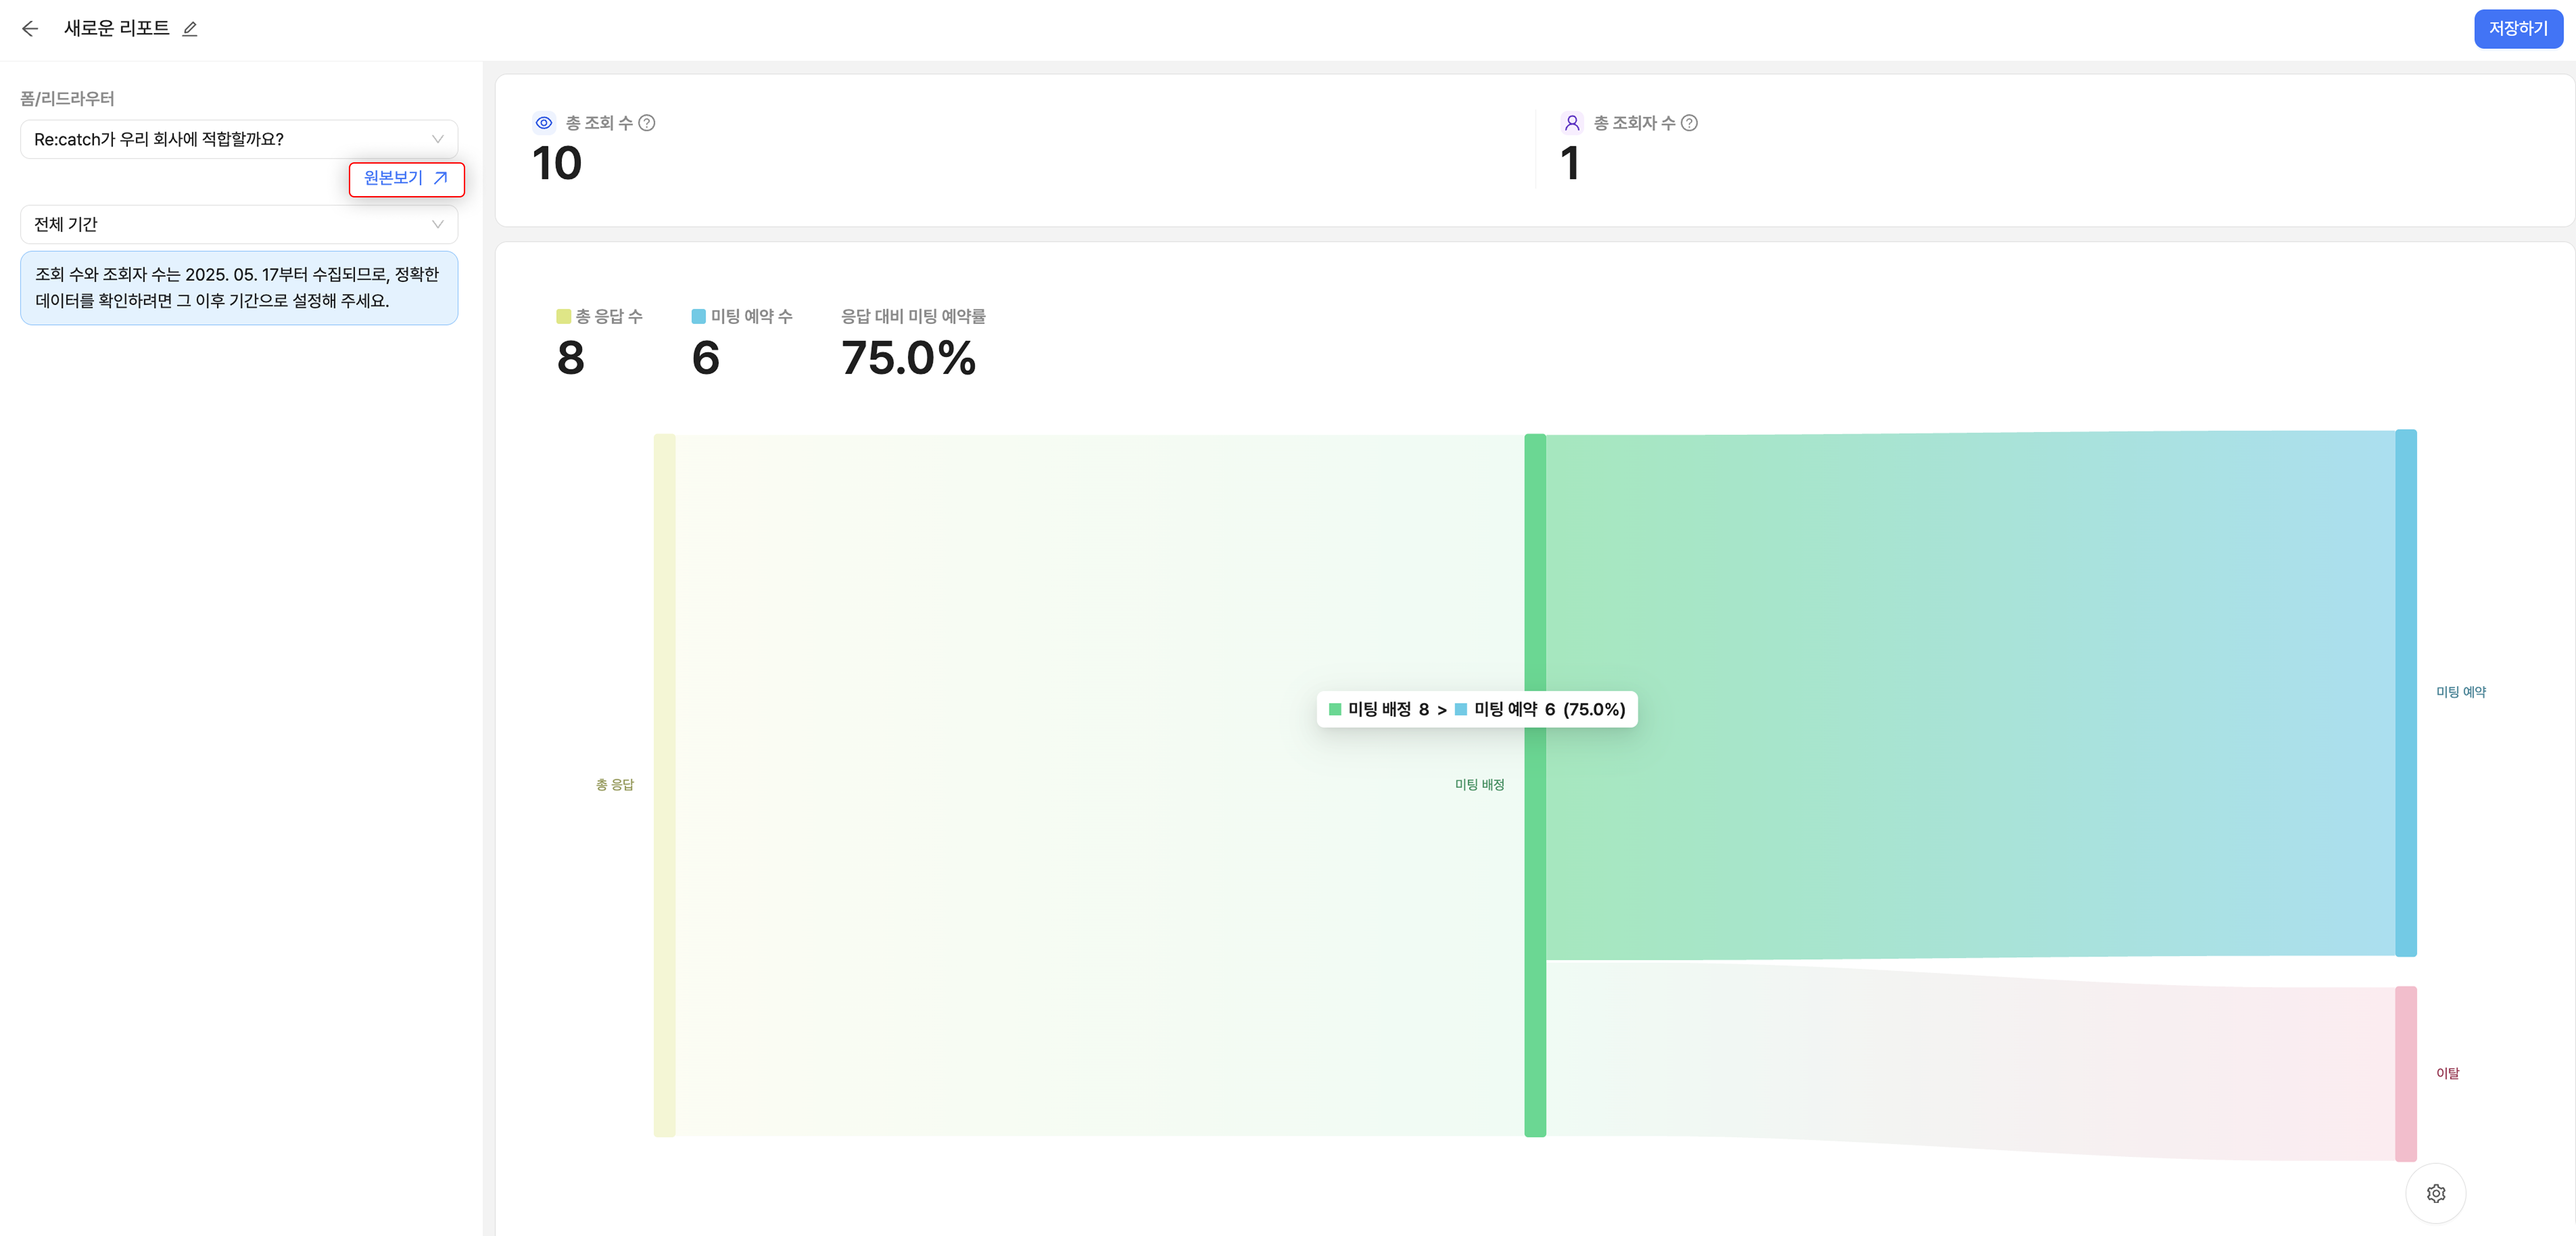Click the eye icon next to 총 조회 수
The height and width of the screenshot is (1236, 2576).
pyautogui.click(x=544, y=123)
